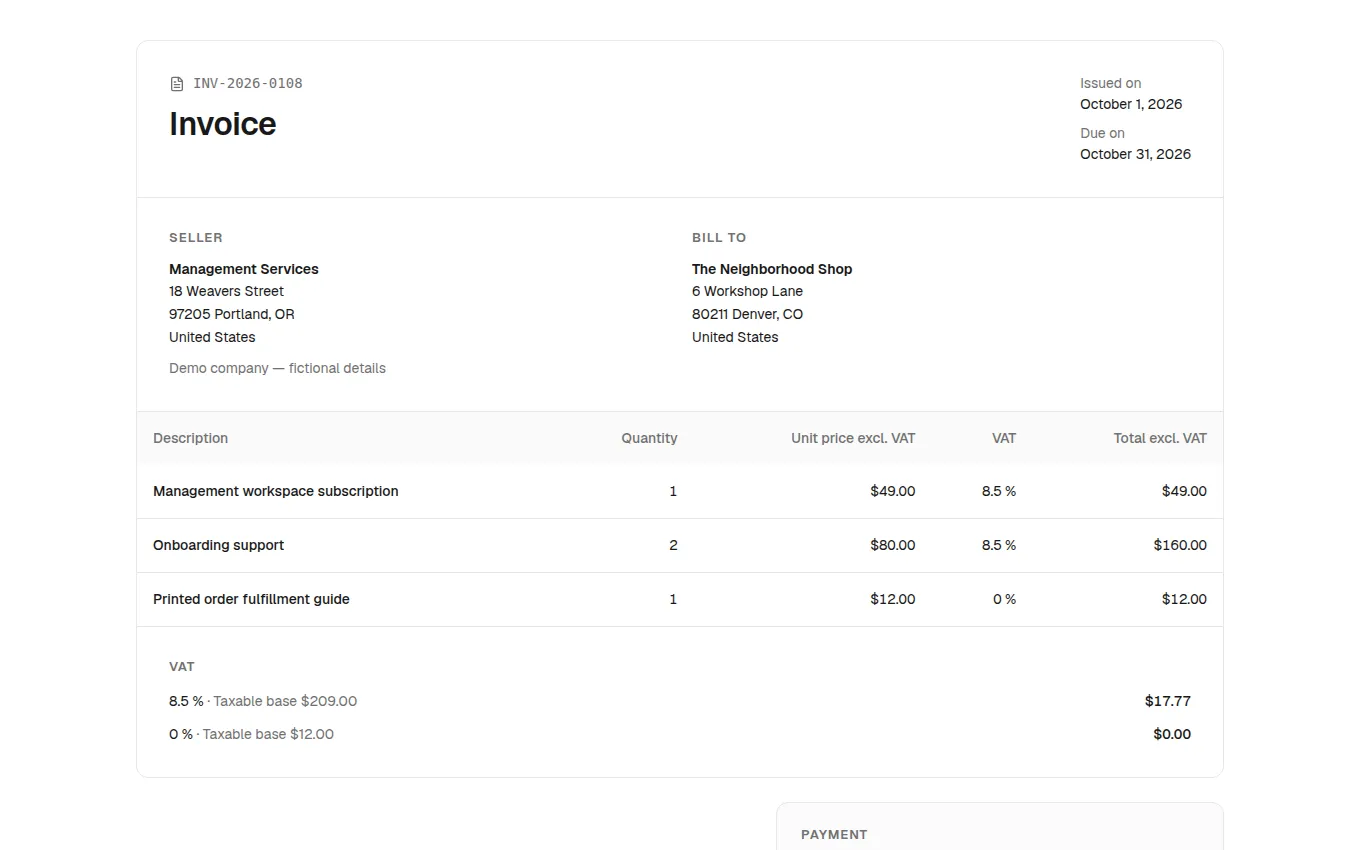Click the unit price of Management workspace subscription
Image resolution: width=1360 pixels, height=850 pixels.
click(893, 491)
